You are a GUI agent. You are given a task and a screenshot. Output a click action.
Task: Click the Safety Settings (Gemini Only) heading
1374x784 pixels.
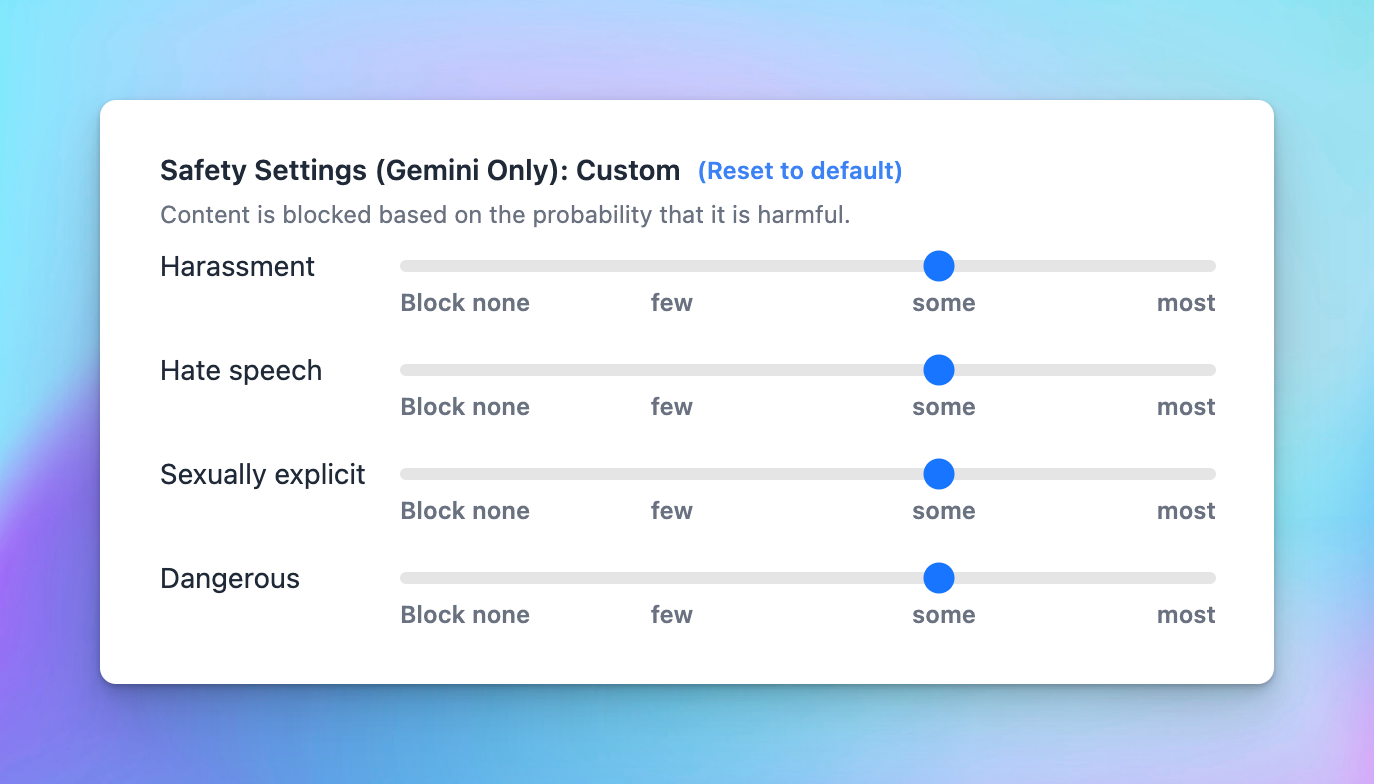coord(420,171)
